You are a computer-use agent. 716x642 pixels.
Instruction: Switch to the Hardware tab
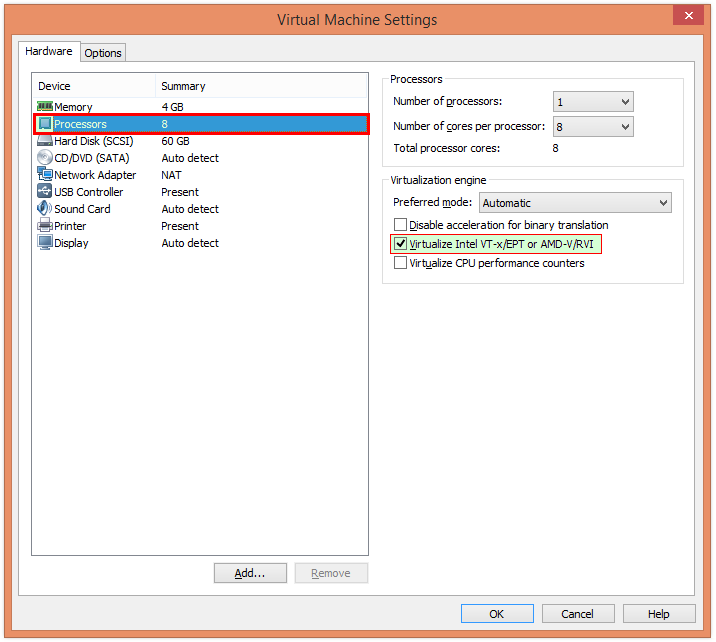(49, 51)
